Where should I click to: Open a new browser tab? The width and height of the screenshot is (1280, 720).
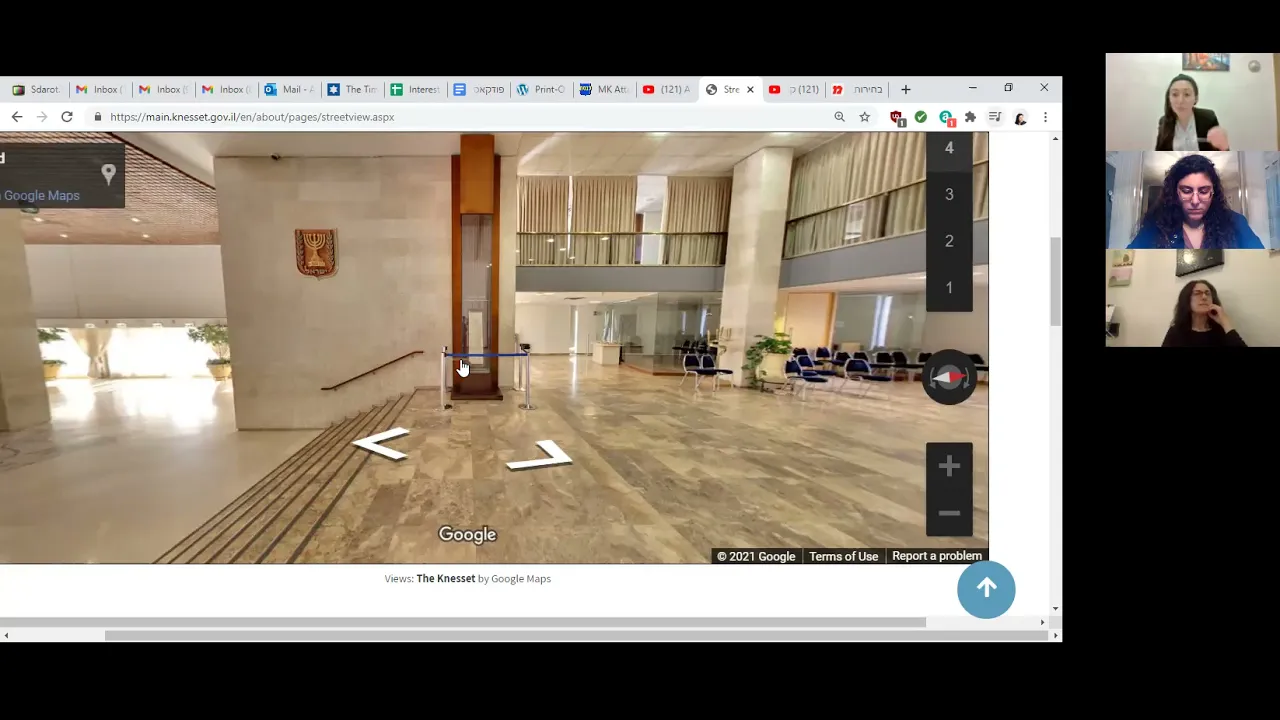coord(906,89)
